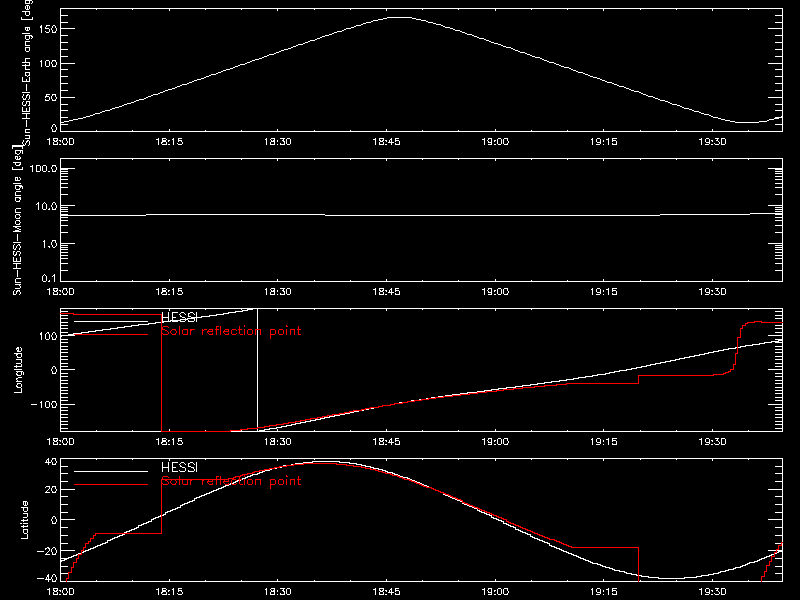Click the "50" tick on Earth angle plot
Screen dimensions: 800x600
point(51,97)
